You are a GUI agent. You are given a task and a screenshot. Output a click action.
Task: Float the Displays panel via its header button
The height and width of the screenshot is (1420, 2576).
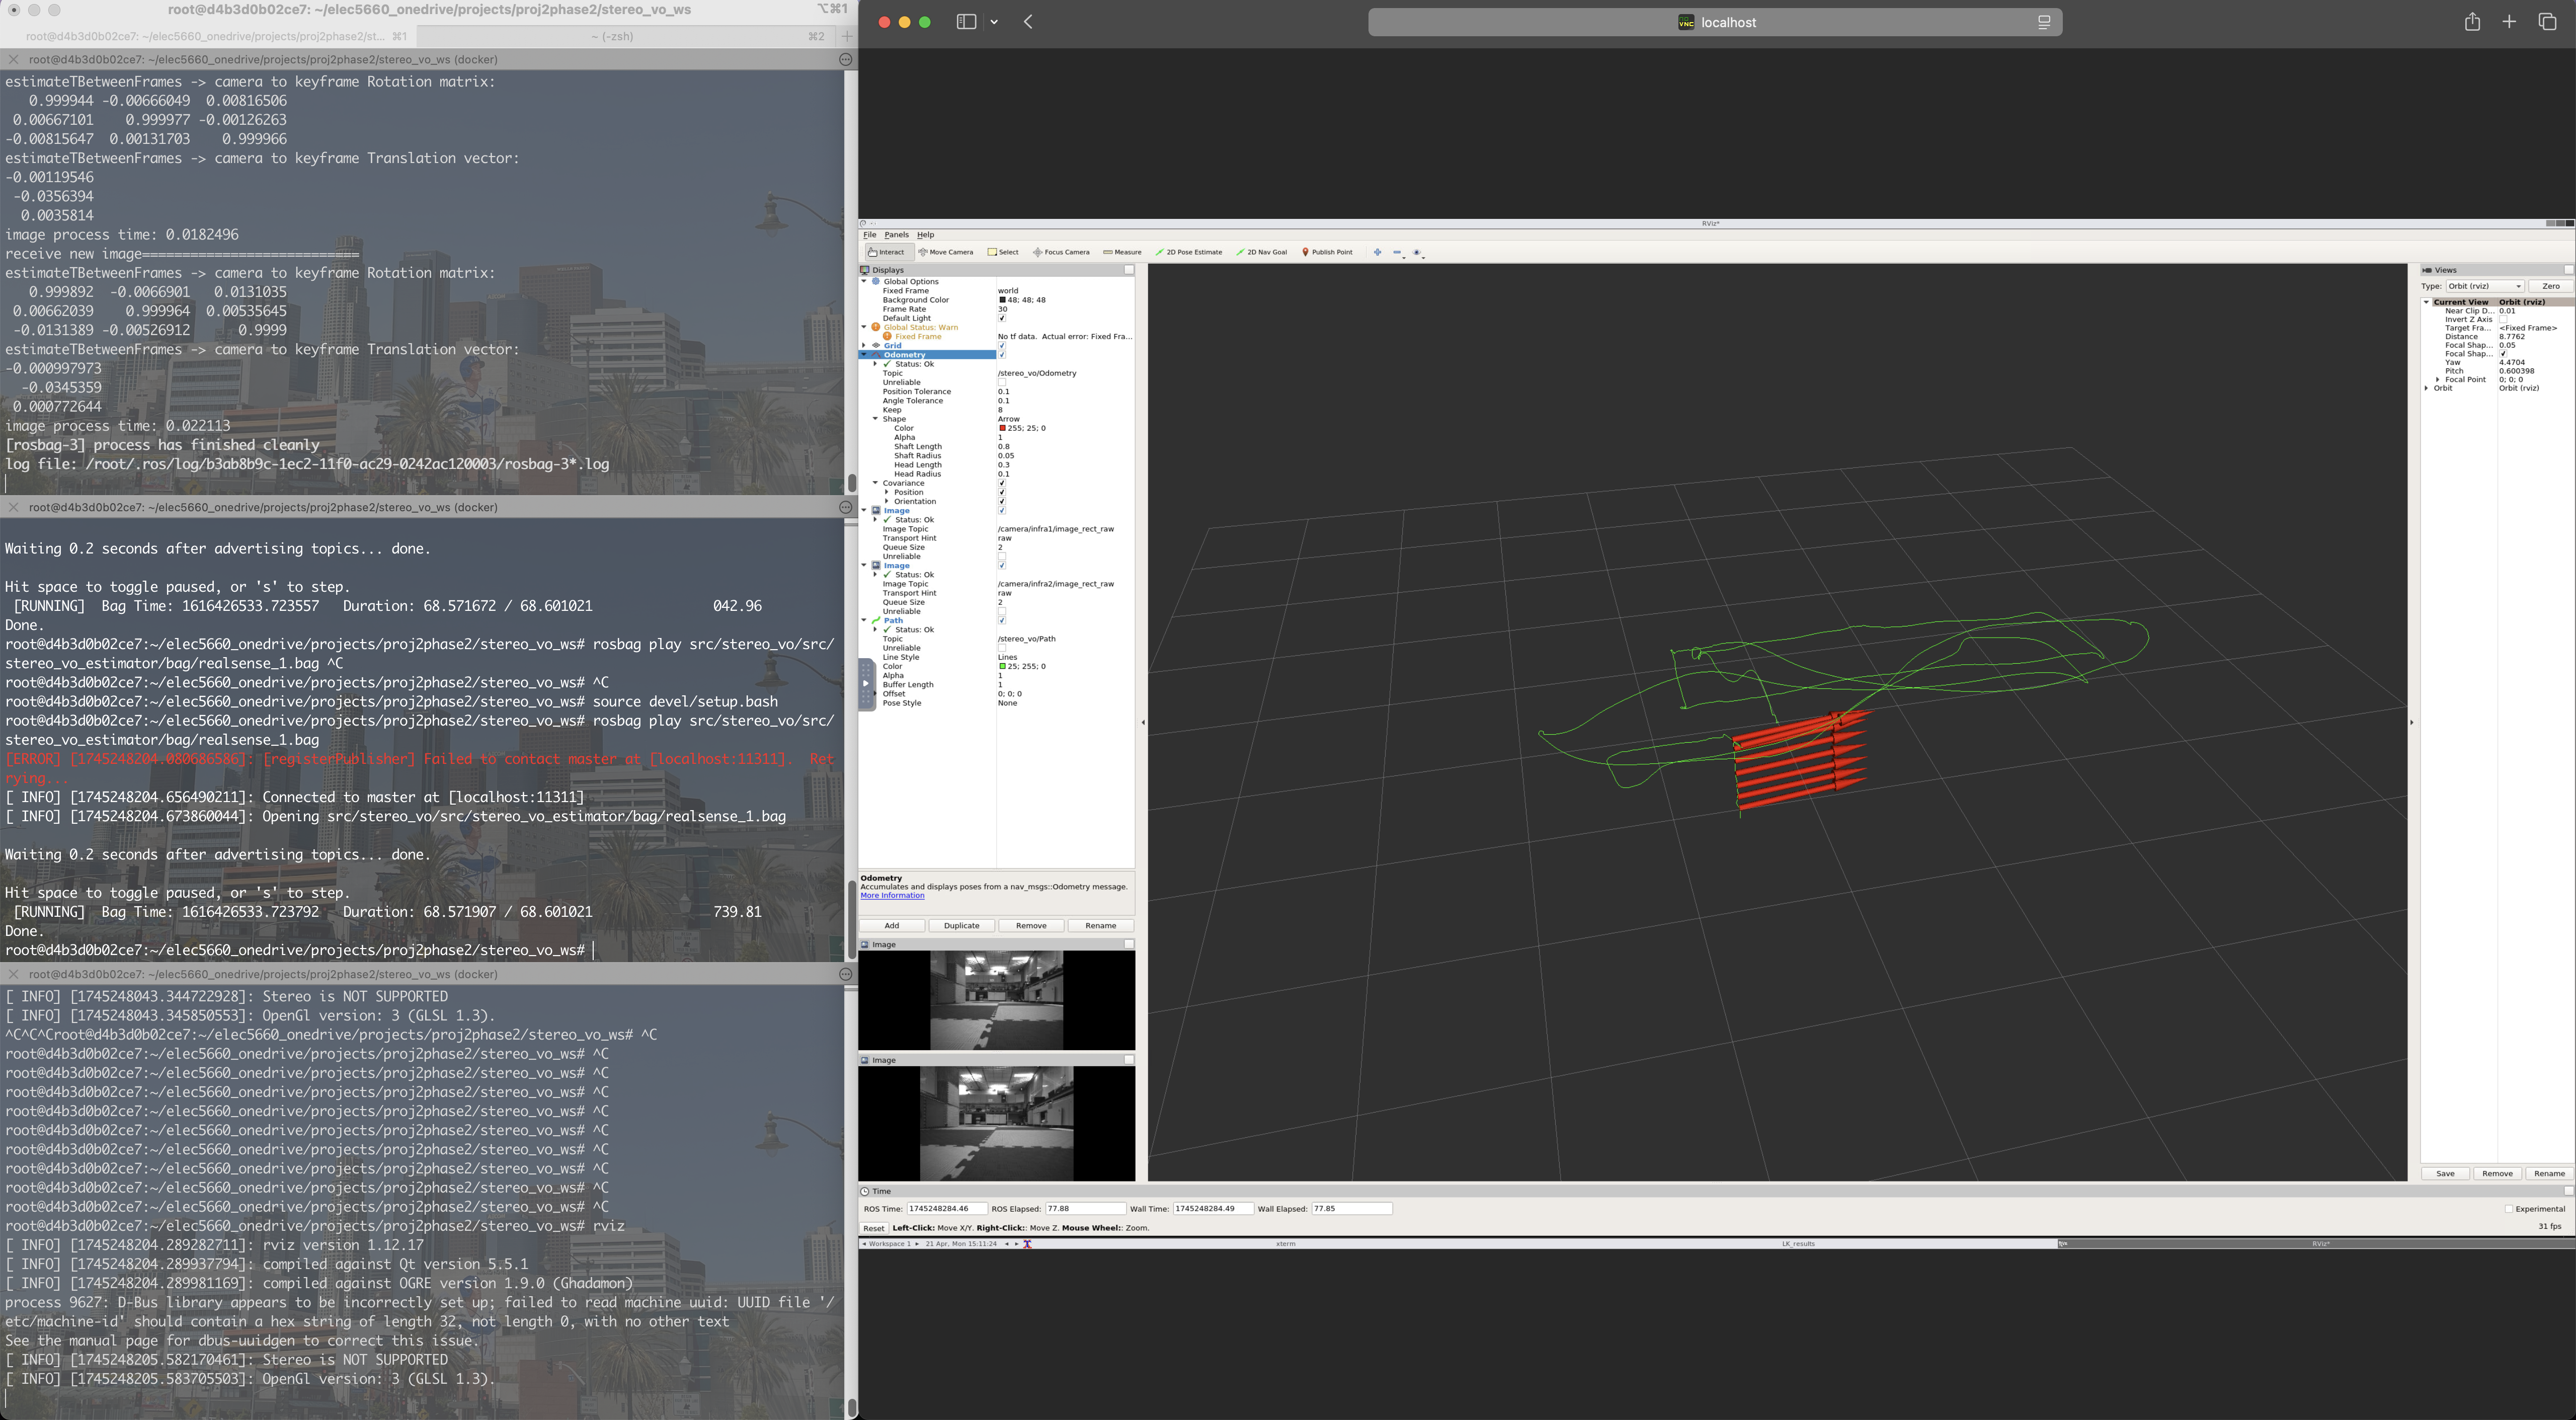(1129, 270)
